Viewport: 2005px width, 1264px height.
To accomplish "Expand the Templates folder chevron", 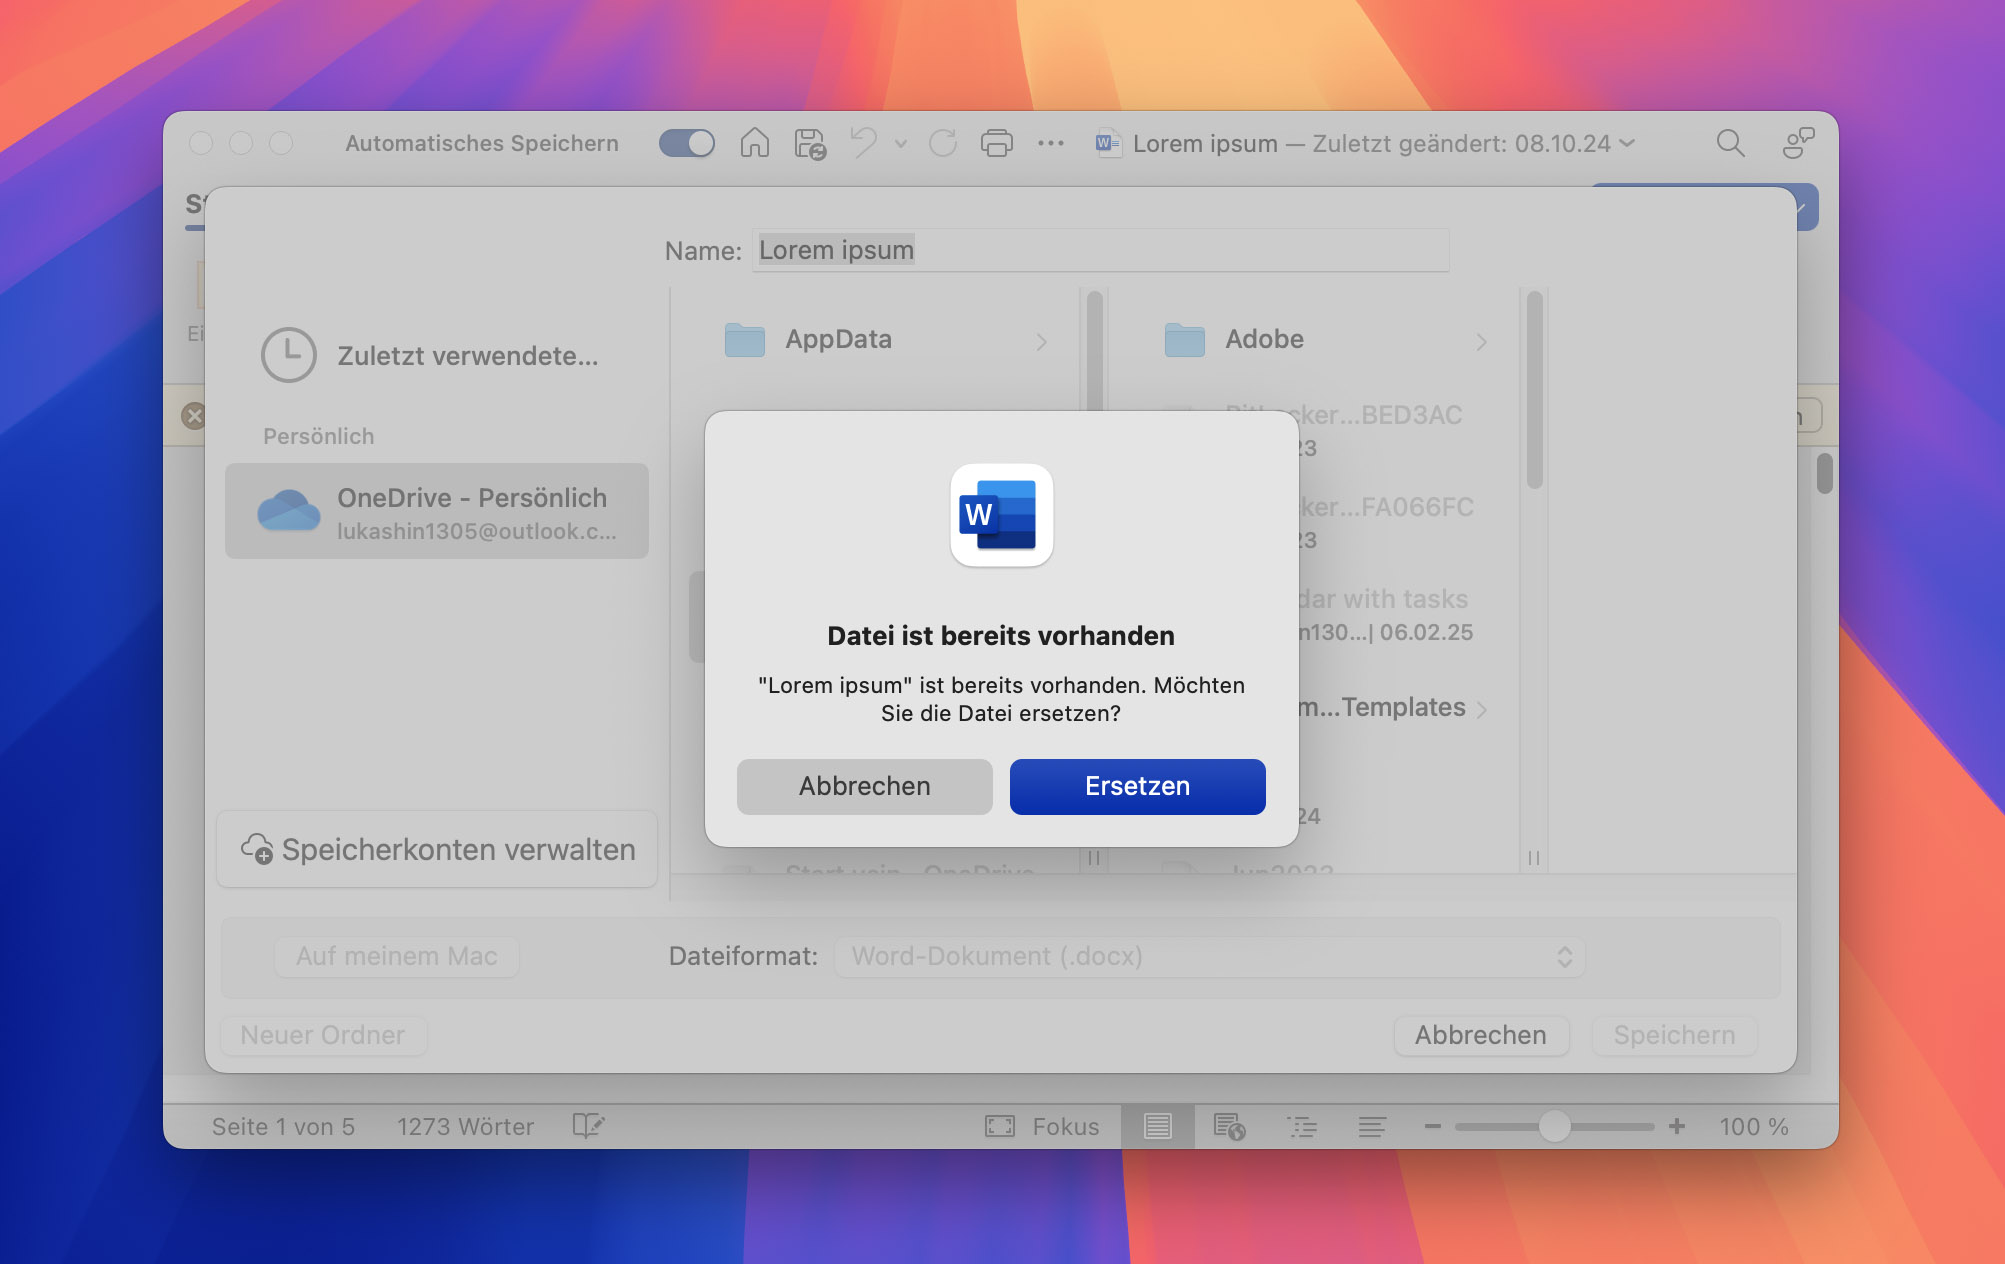I will pos(1482,709).
